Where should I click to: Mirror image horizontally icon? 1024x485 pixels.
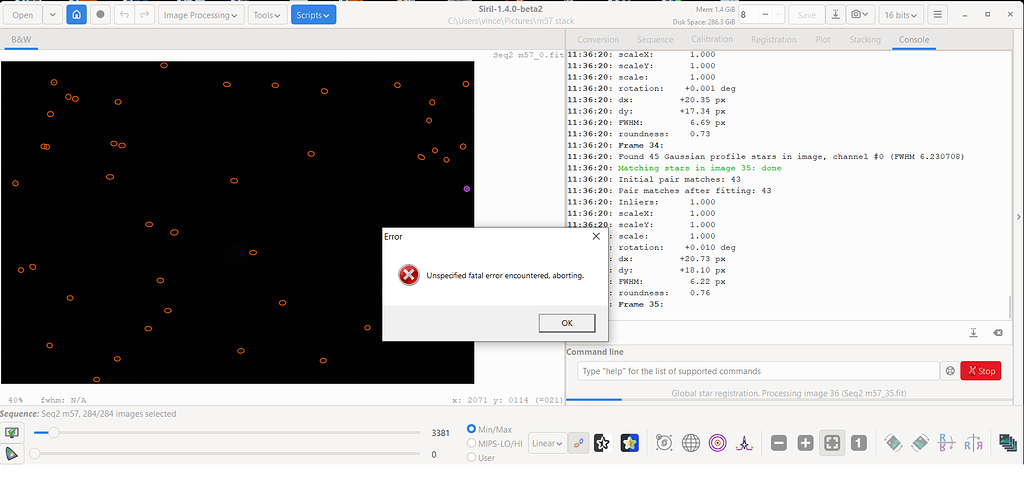(946, 443)
